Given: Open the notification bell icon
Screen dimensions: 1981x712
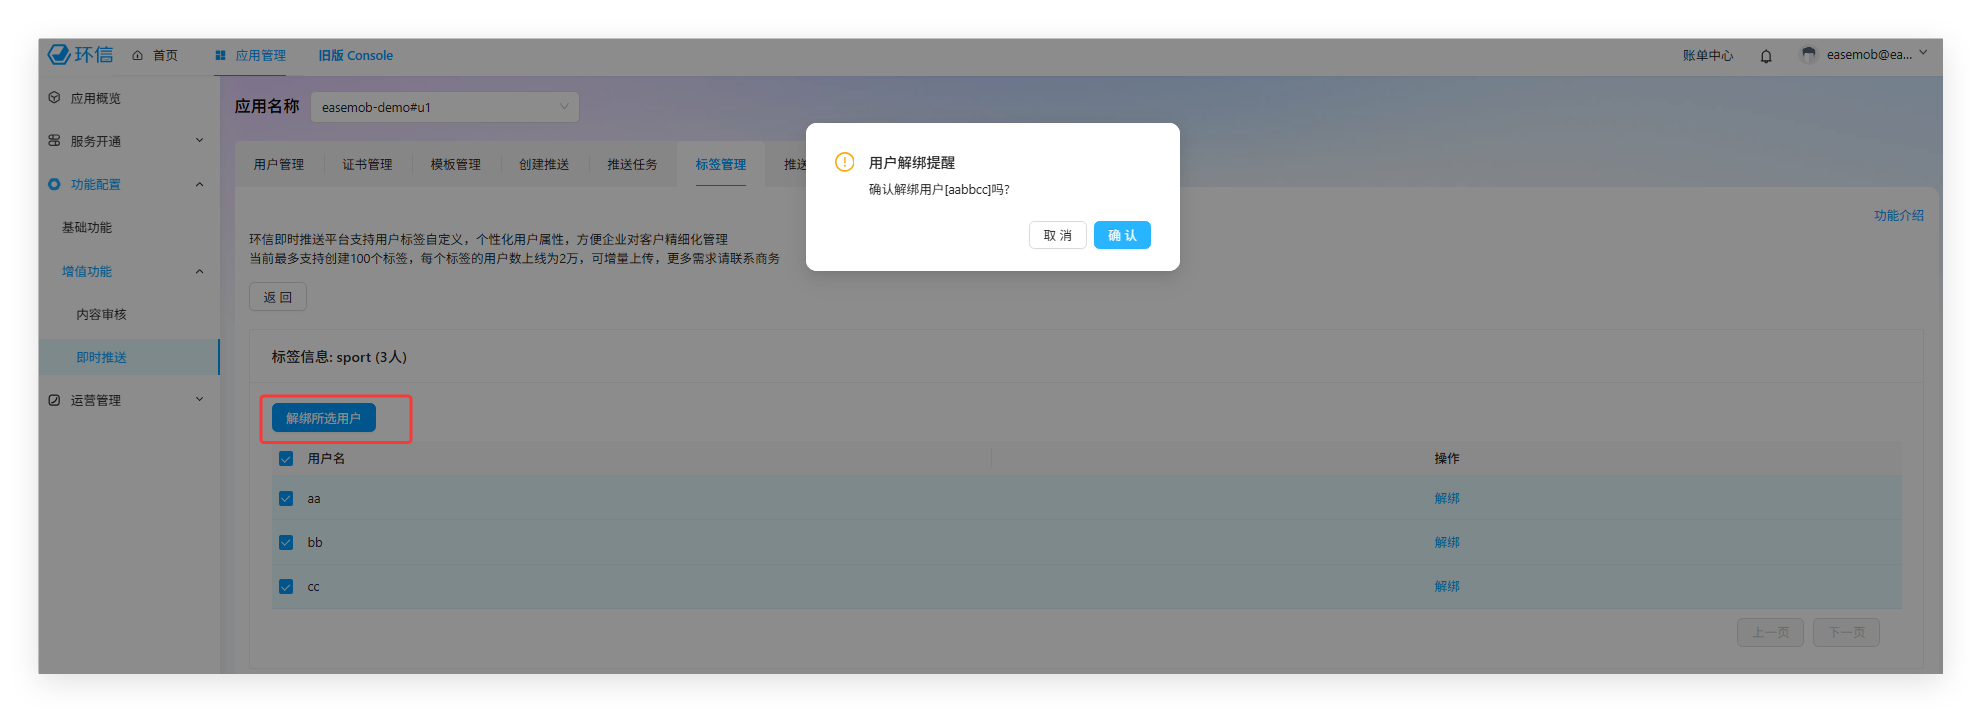Looking at the screenshot, I should pos(1766,56).
